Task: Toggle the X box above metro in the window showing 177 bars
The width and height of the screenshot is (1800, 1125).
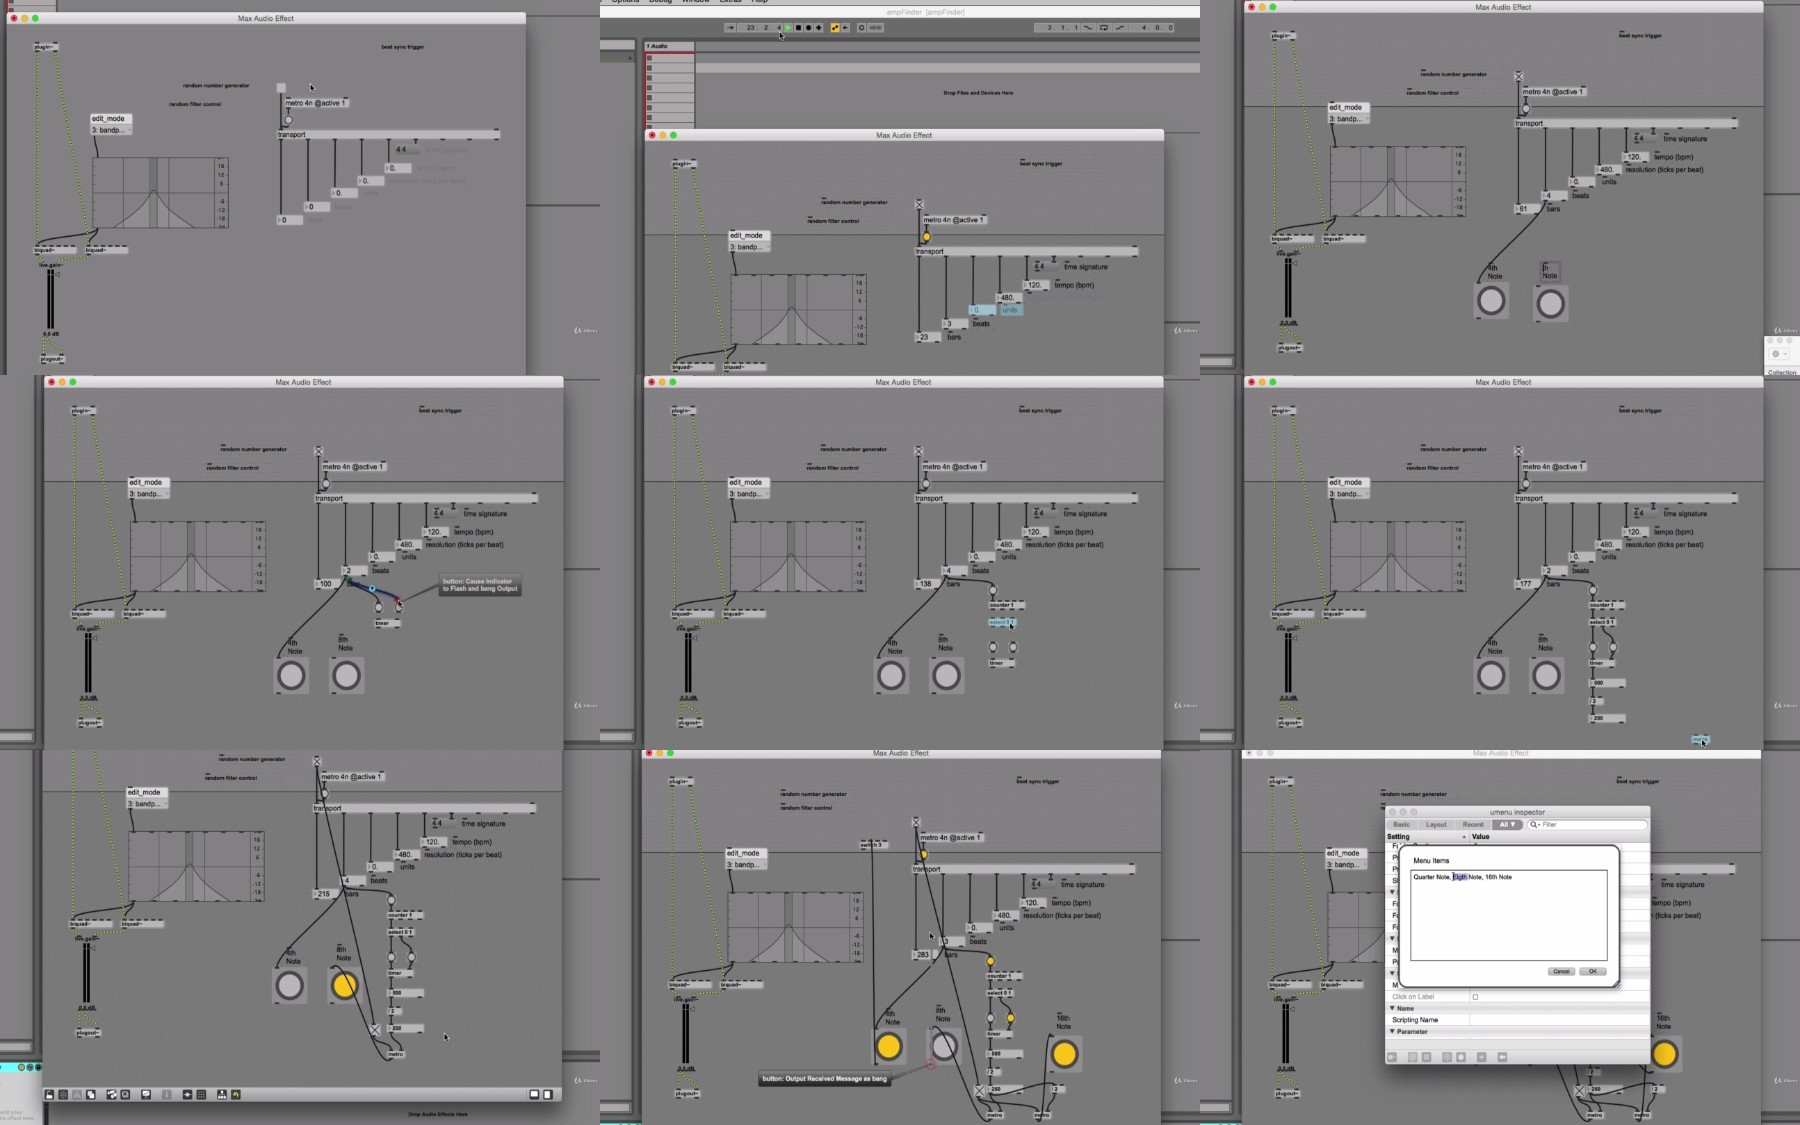Action: (1519, 451)
